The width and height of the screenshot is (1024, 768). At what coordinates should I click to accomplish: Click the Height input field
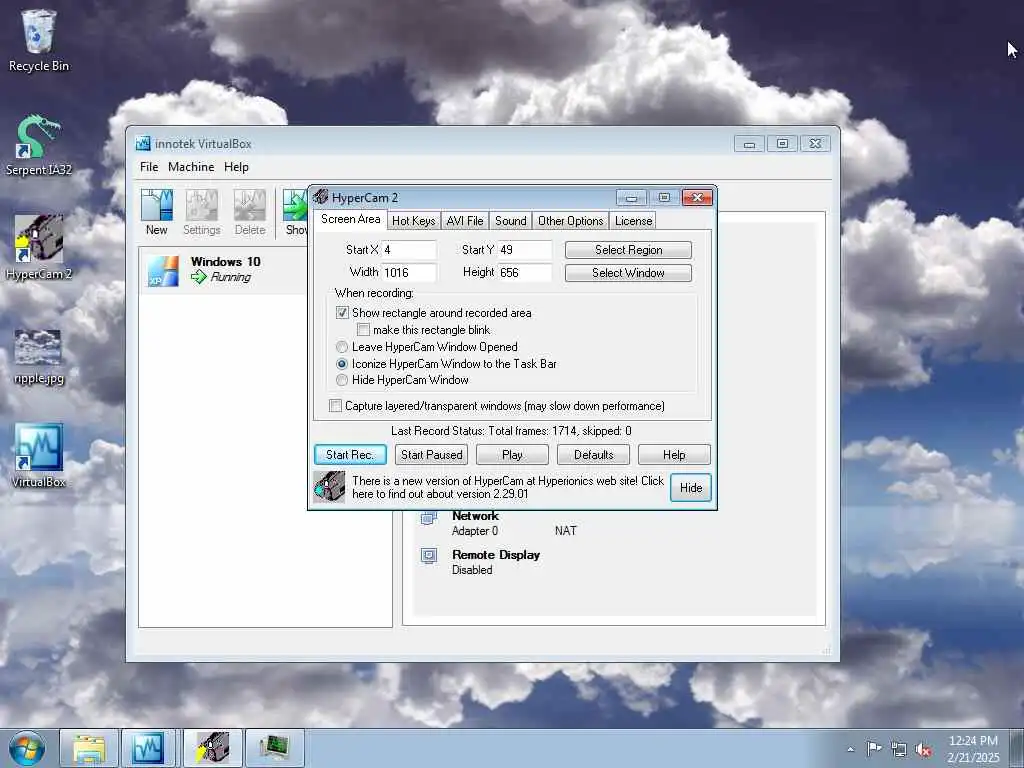pos(525,272)
